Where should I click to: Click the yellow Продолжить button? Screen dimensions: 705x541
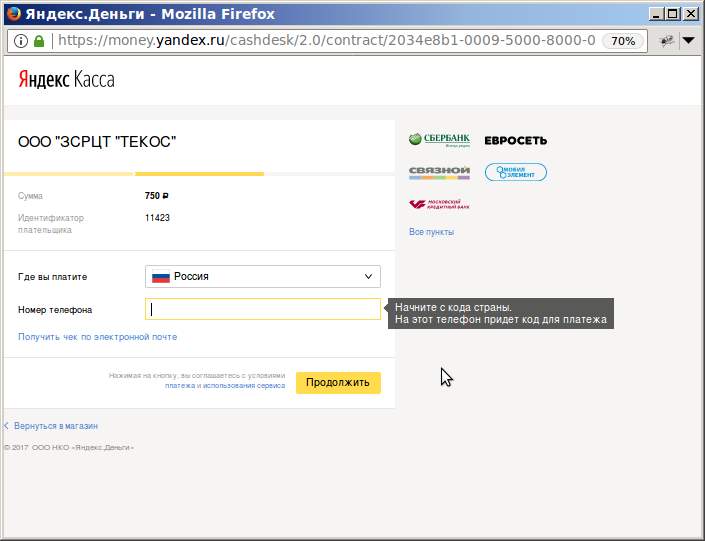click(338, 383)
